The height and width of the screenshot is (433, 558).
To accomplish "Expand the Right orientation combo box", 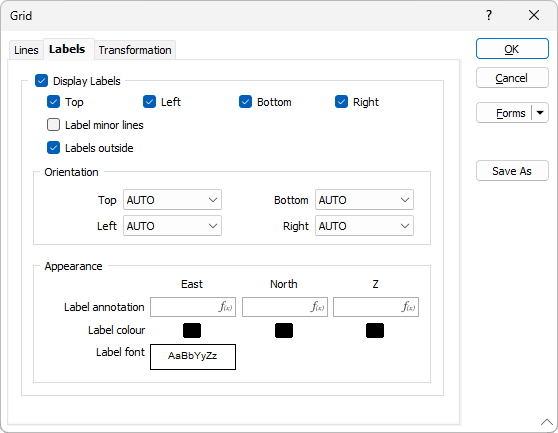I will coord(364,226).
